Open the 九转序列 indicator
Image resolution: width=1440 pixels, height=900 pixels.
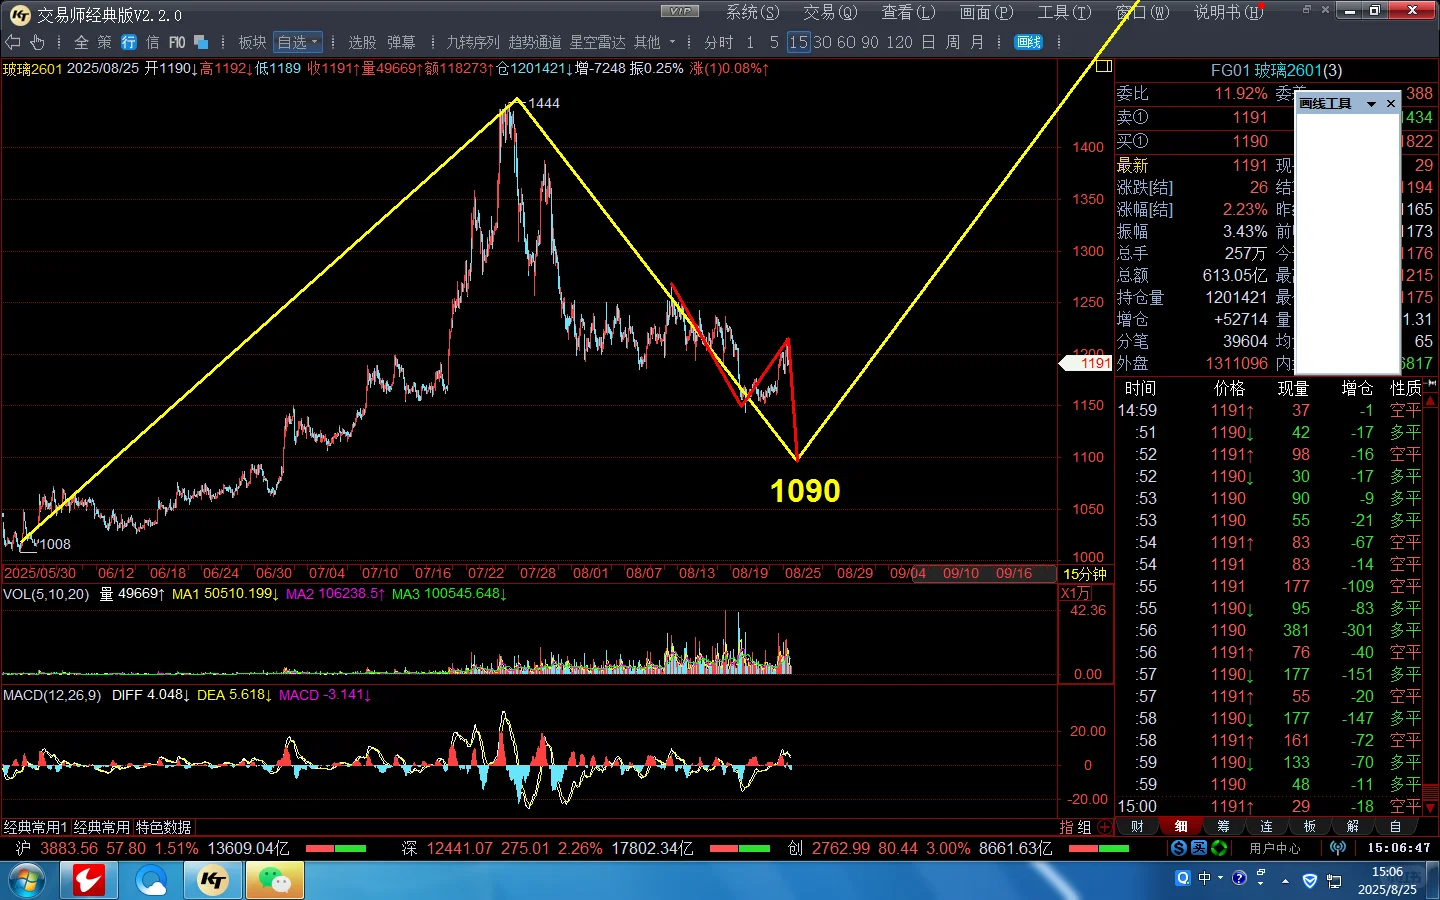[472, 42]
